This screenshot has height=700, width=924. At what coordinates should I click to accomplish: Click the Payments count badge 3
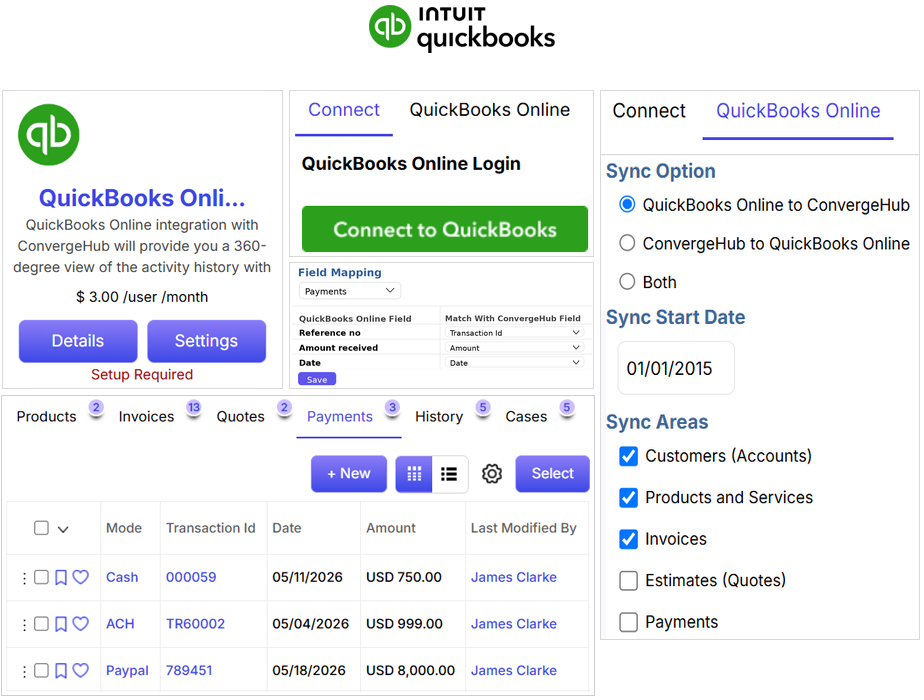click(x=392, y=407)
